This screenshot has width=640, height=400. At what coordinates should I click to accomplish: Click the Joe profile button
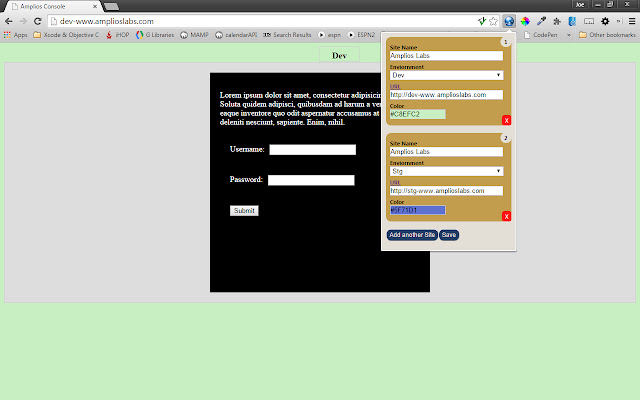point(580,4)
